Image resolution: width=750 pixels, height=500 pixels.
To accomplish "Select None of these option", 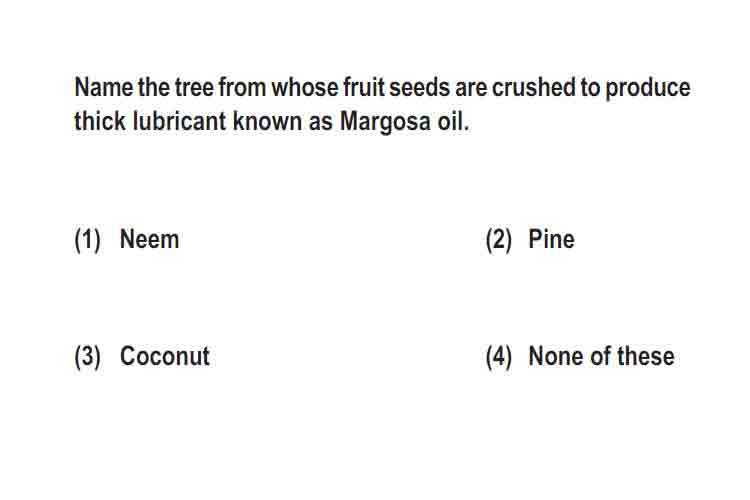I will pyautogui.click(x=601, y=356).
